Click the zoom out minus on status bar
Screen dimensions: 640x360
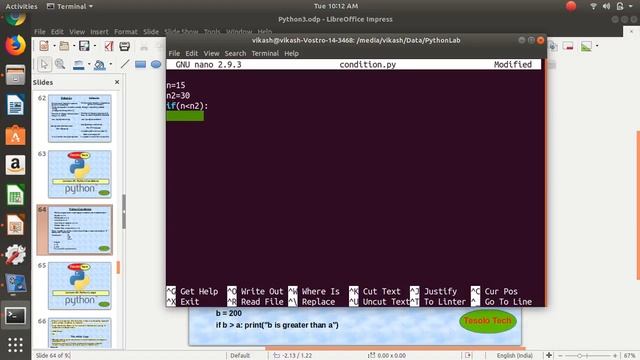(x=560, y=356)
